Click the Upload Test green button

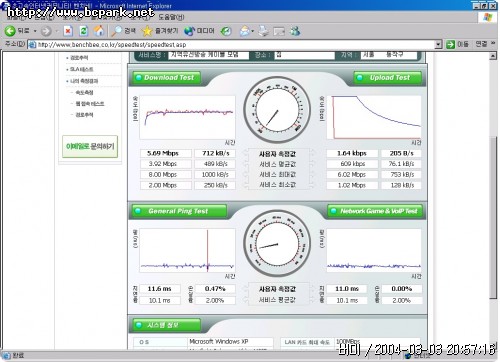tap(387, 78)
